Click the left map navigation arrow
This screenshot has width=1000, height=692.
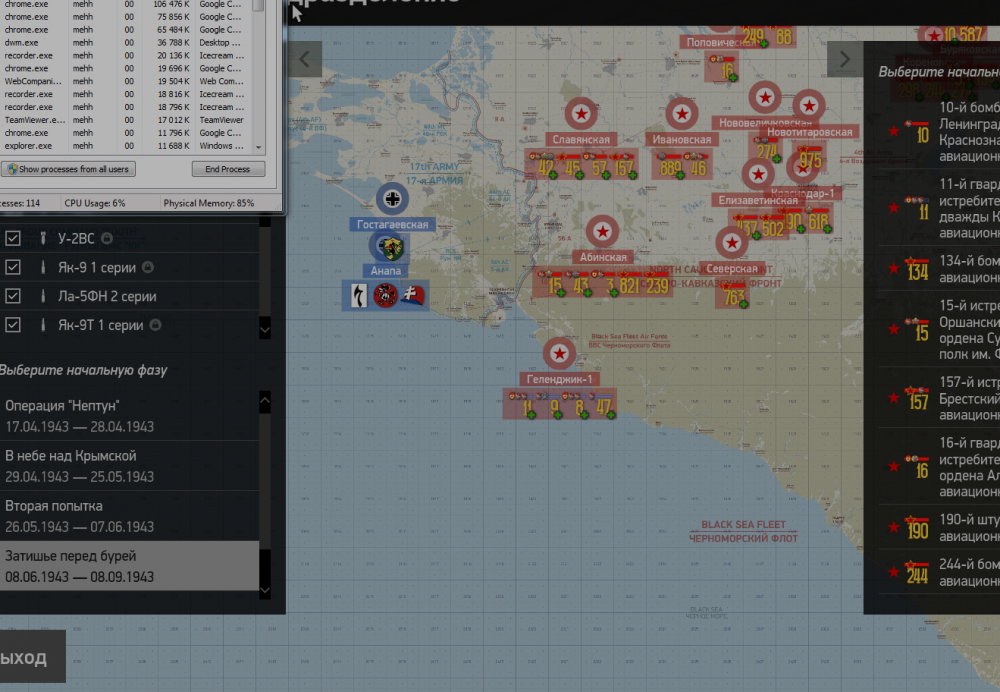point(304,59)
